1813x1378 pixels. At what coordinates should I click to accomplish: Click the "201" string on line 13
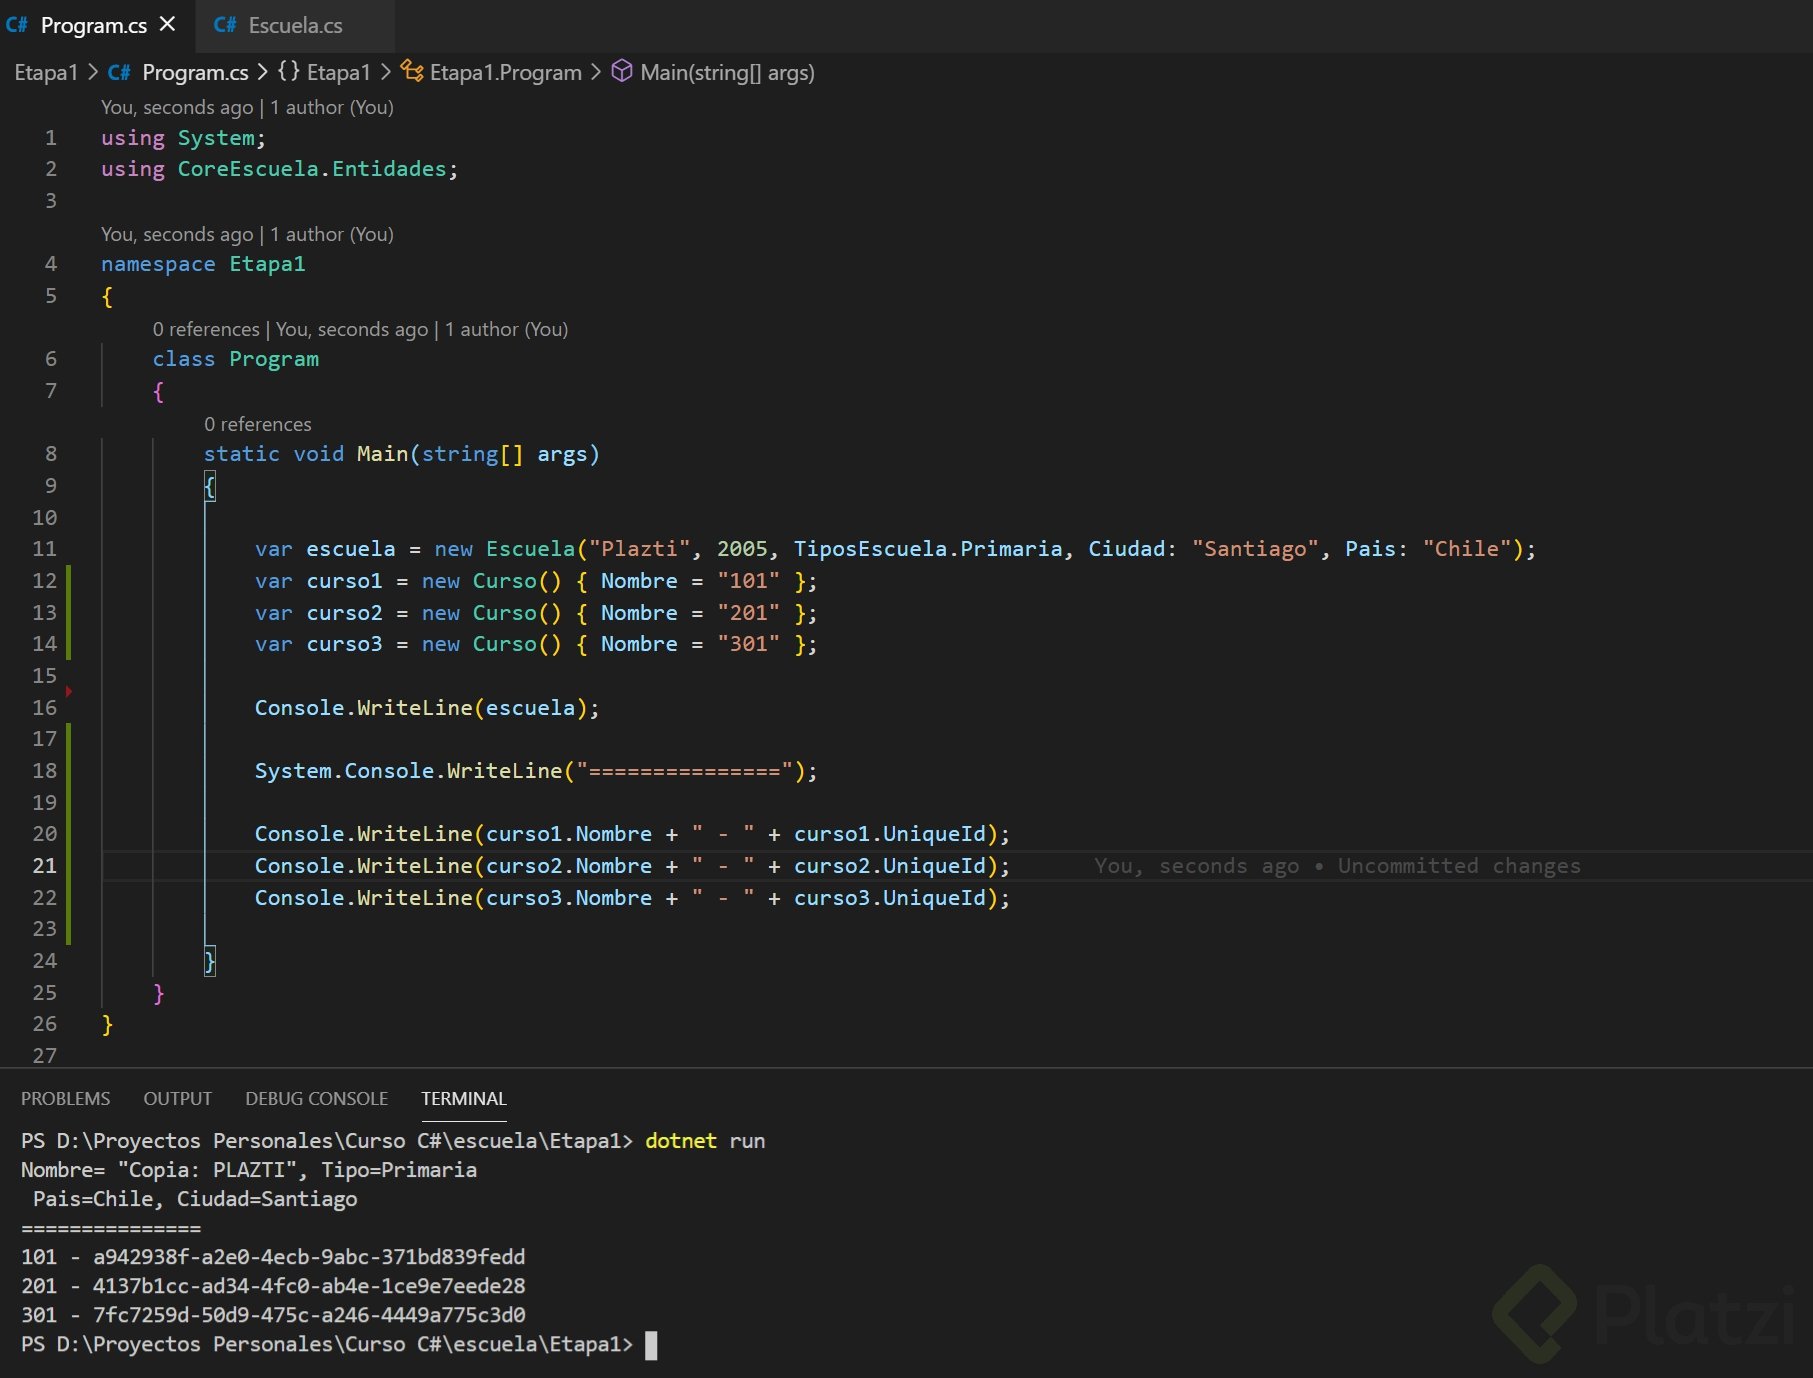748,613
